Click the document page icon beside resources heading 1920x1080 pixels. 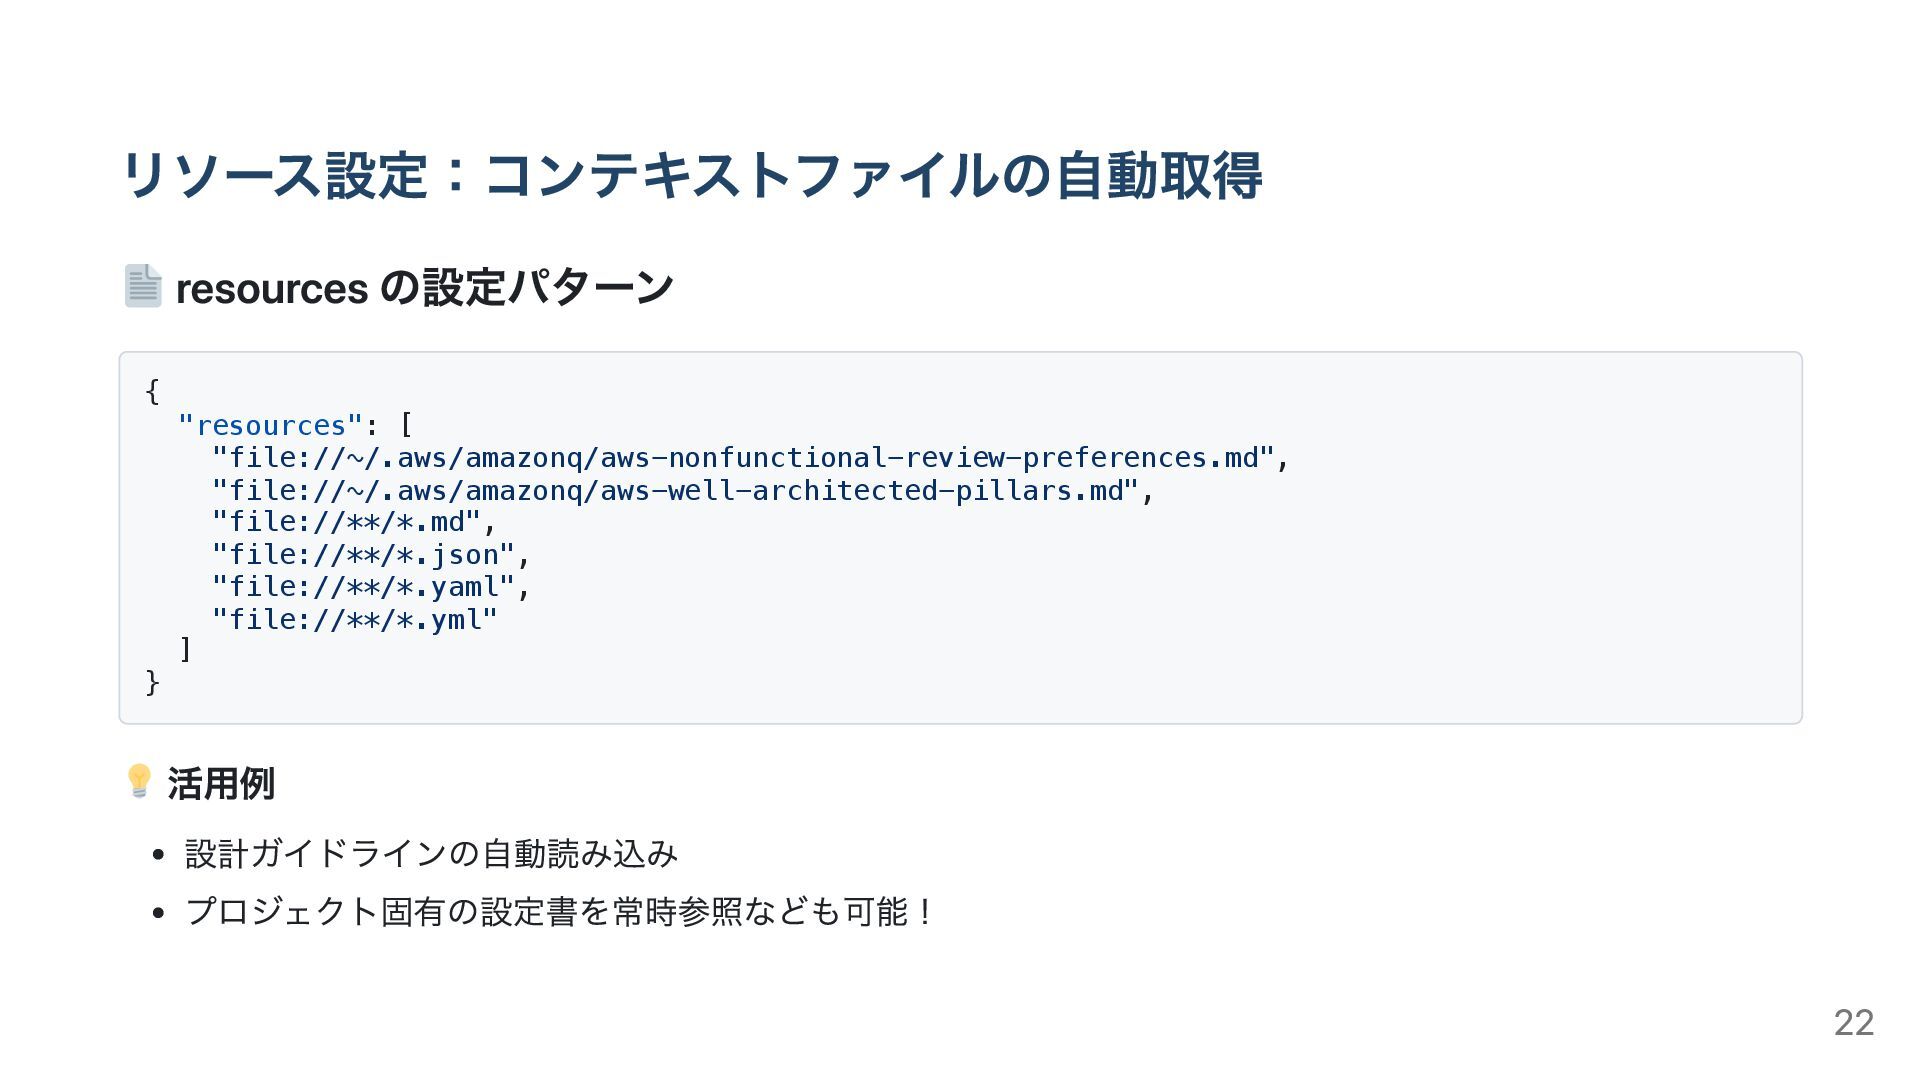point(143,286)
